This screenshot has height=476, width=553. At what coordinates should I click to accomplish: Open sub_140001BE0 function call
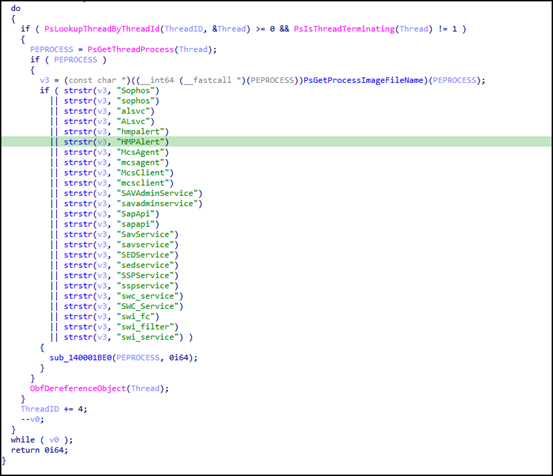click(81, 358)
